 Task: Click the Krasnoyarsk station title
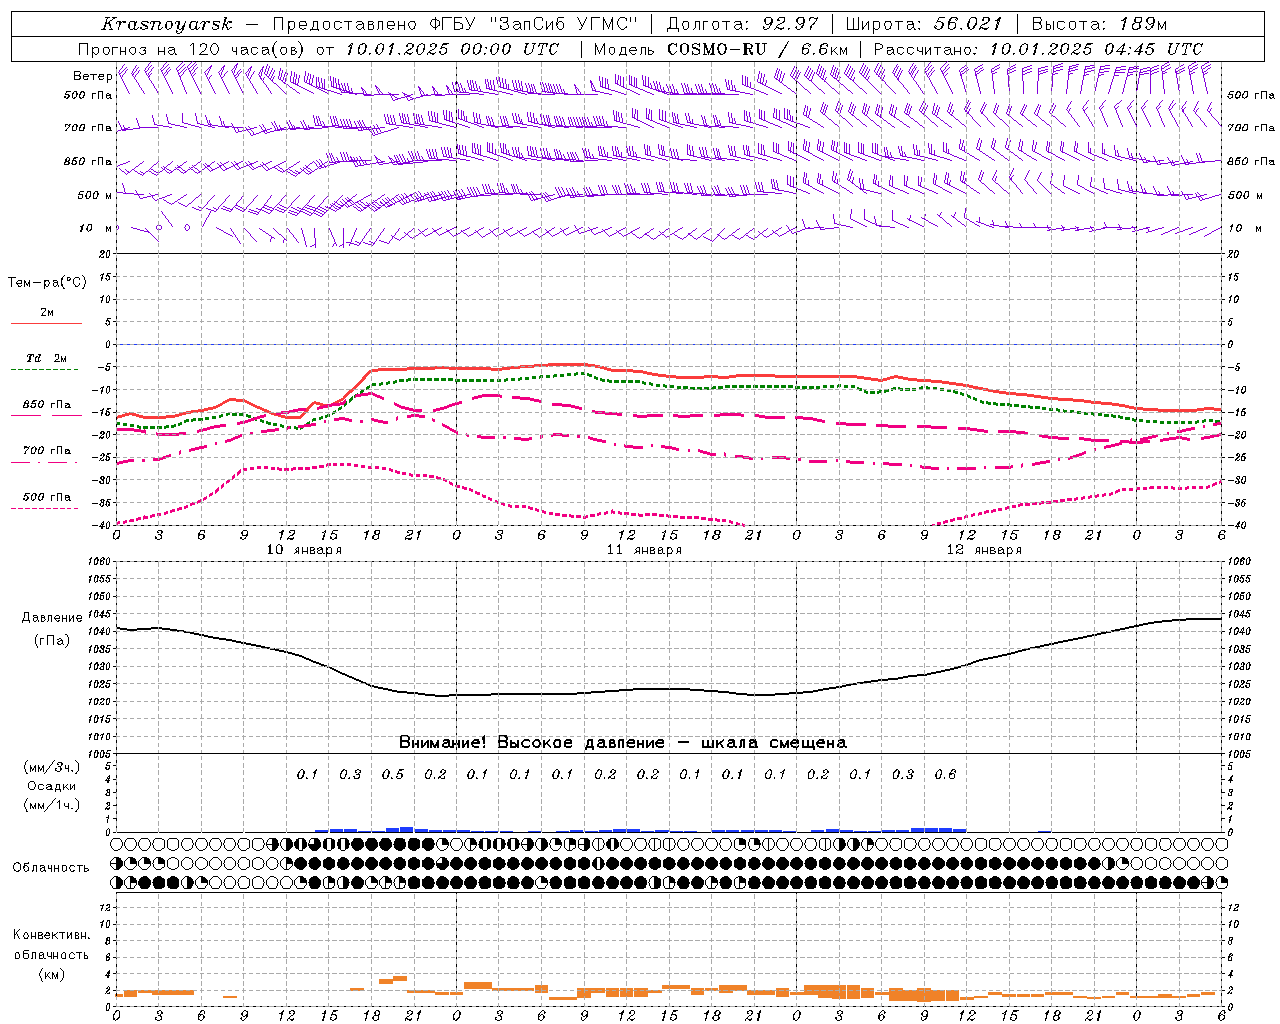pyautogui.click(x=167, y=24)
